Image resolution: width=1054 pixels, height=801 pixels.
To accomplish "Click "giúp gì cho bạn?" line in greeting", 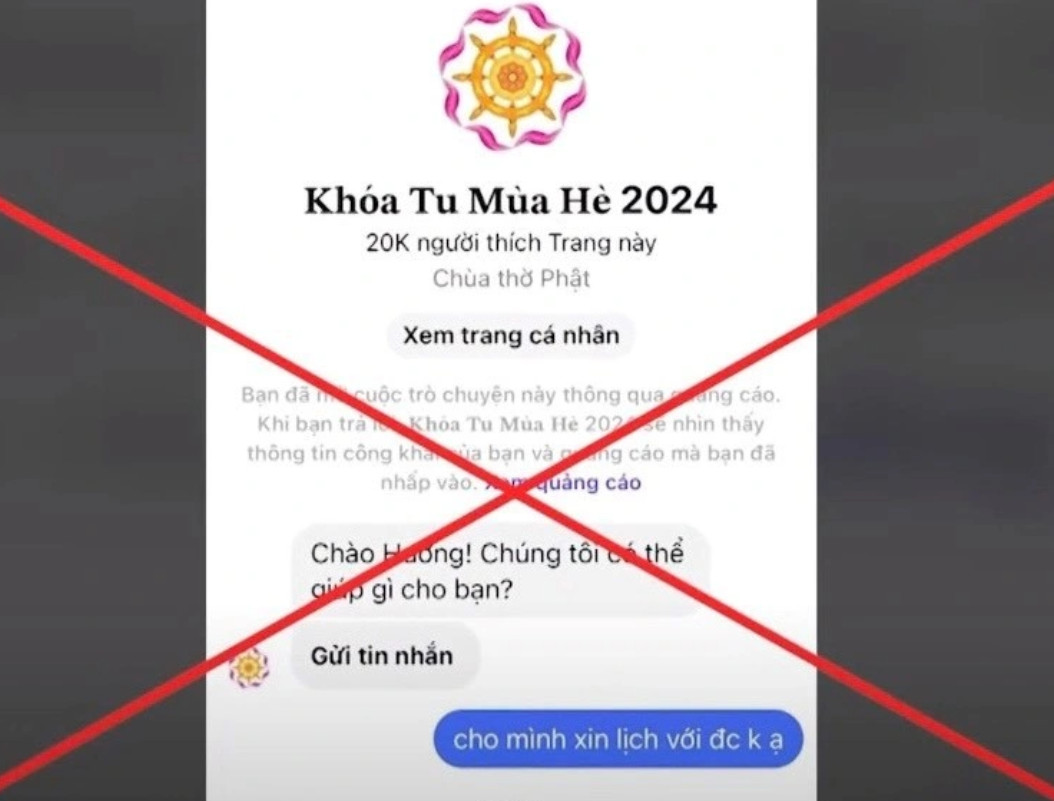I will (411, 590).
